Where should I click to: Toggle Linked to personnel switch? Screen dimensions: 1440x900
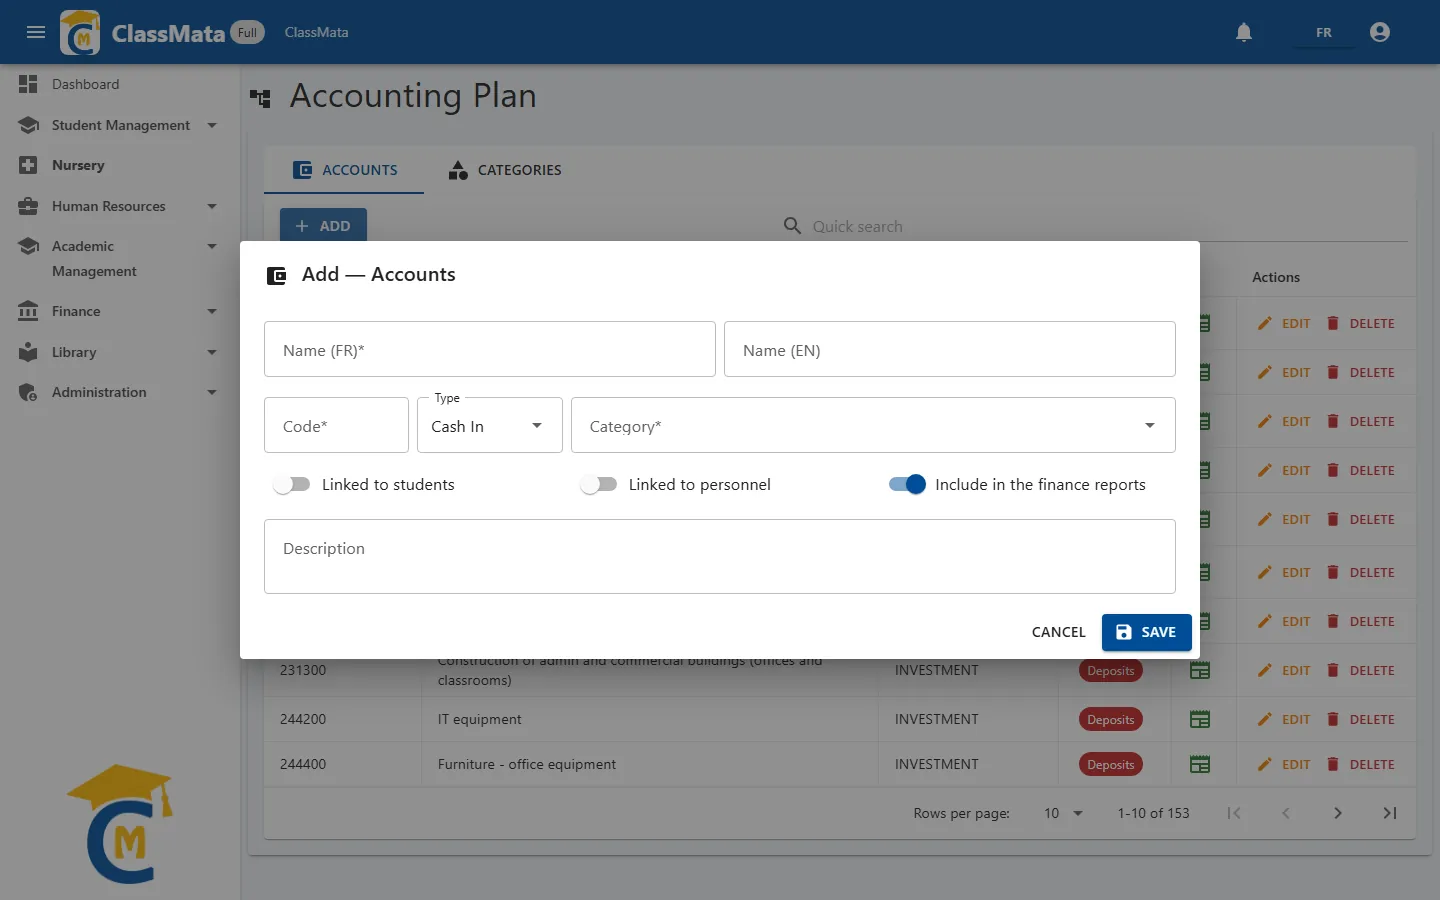pyautogui.click(x=598, y=484)
